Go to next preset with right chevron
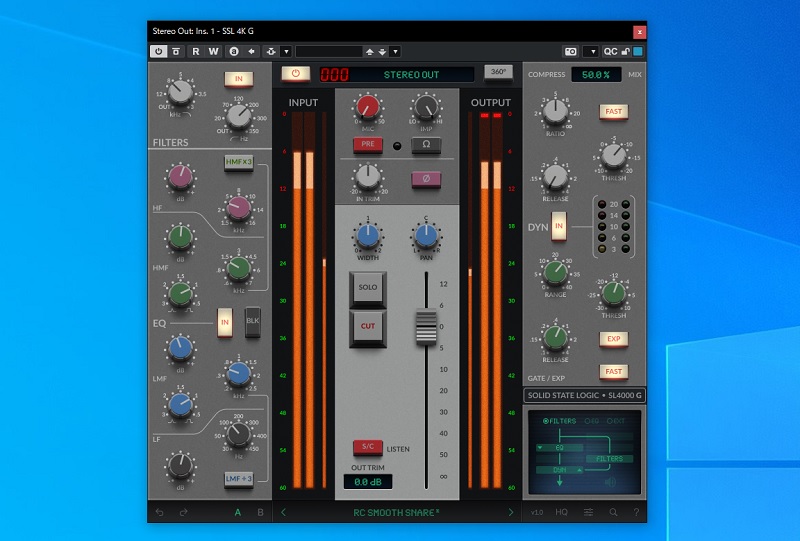Viewport: 800px width, 541px height. pos(510,512)
